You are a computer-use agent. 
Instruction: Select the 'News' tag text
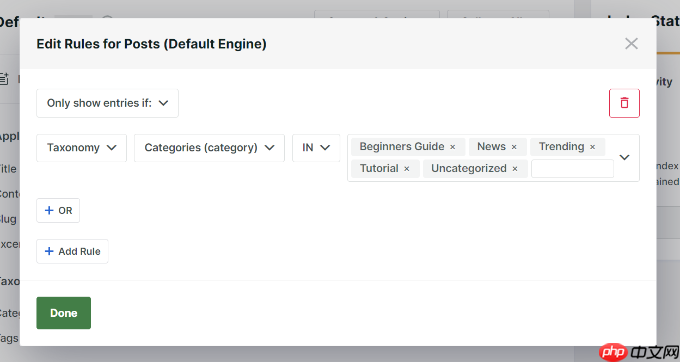(x=491, y=147)
